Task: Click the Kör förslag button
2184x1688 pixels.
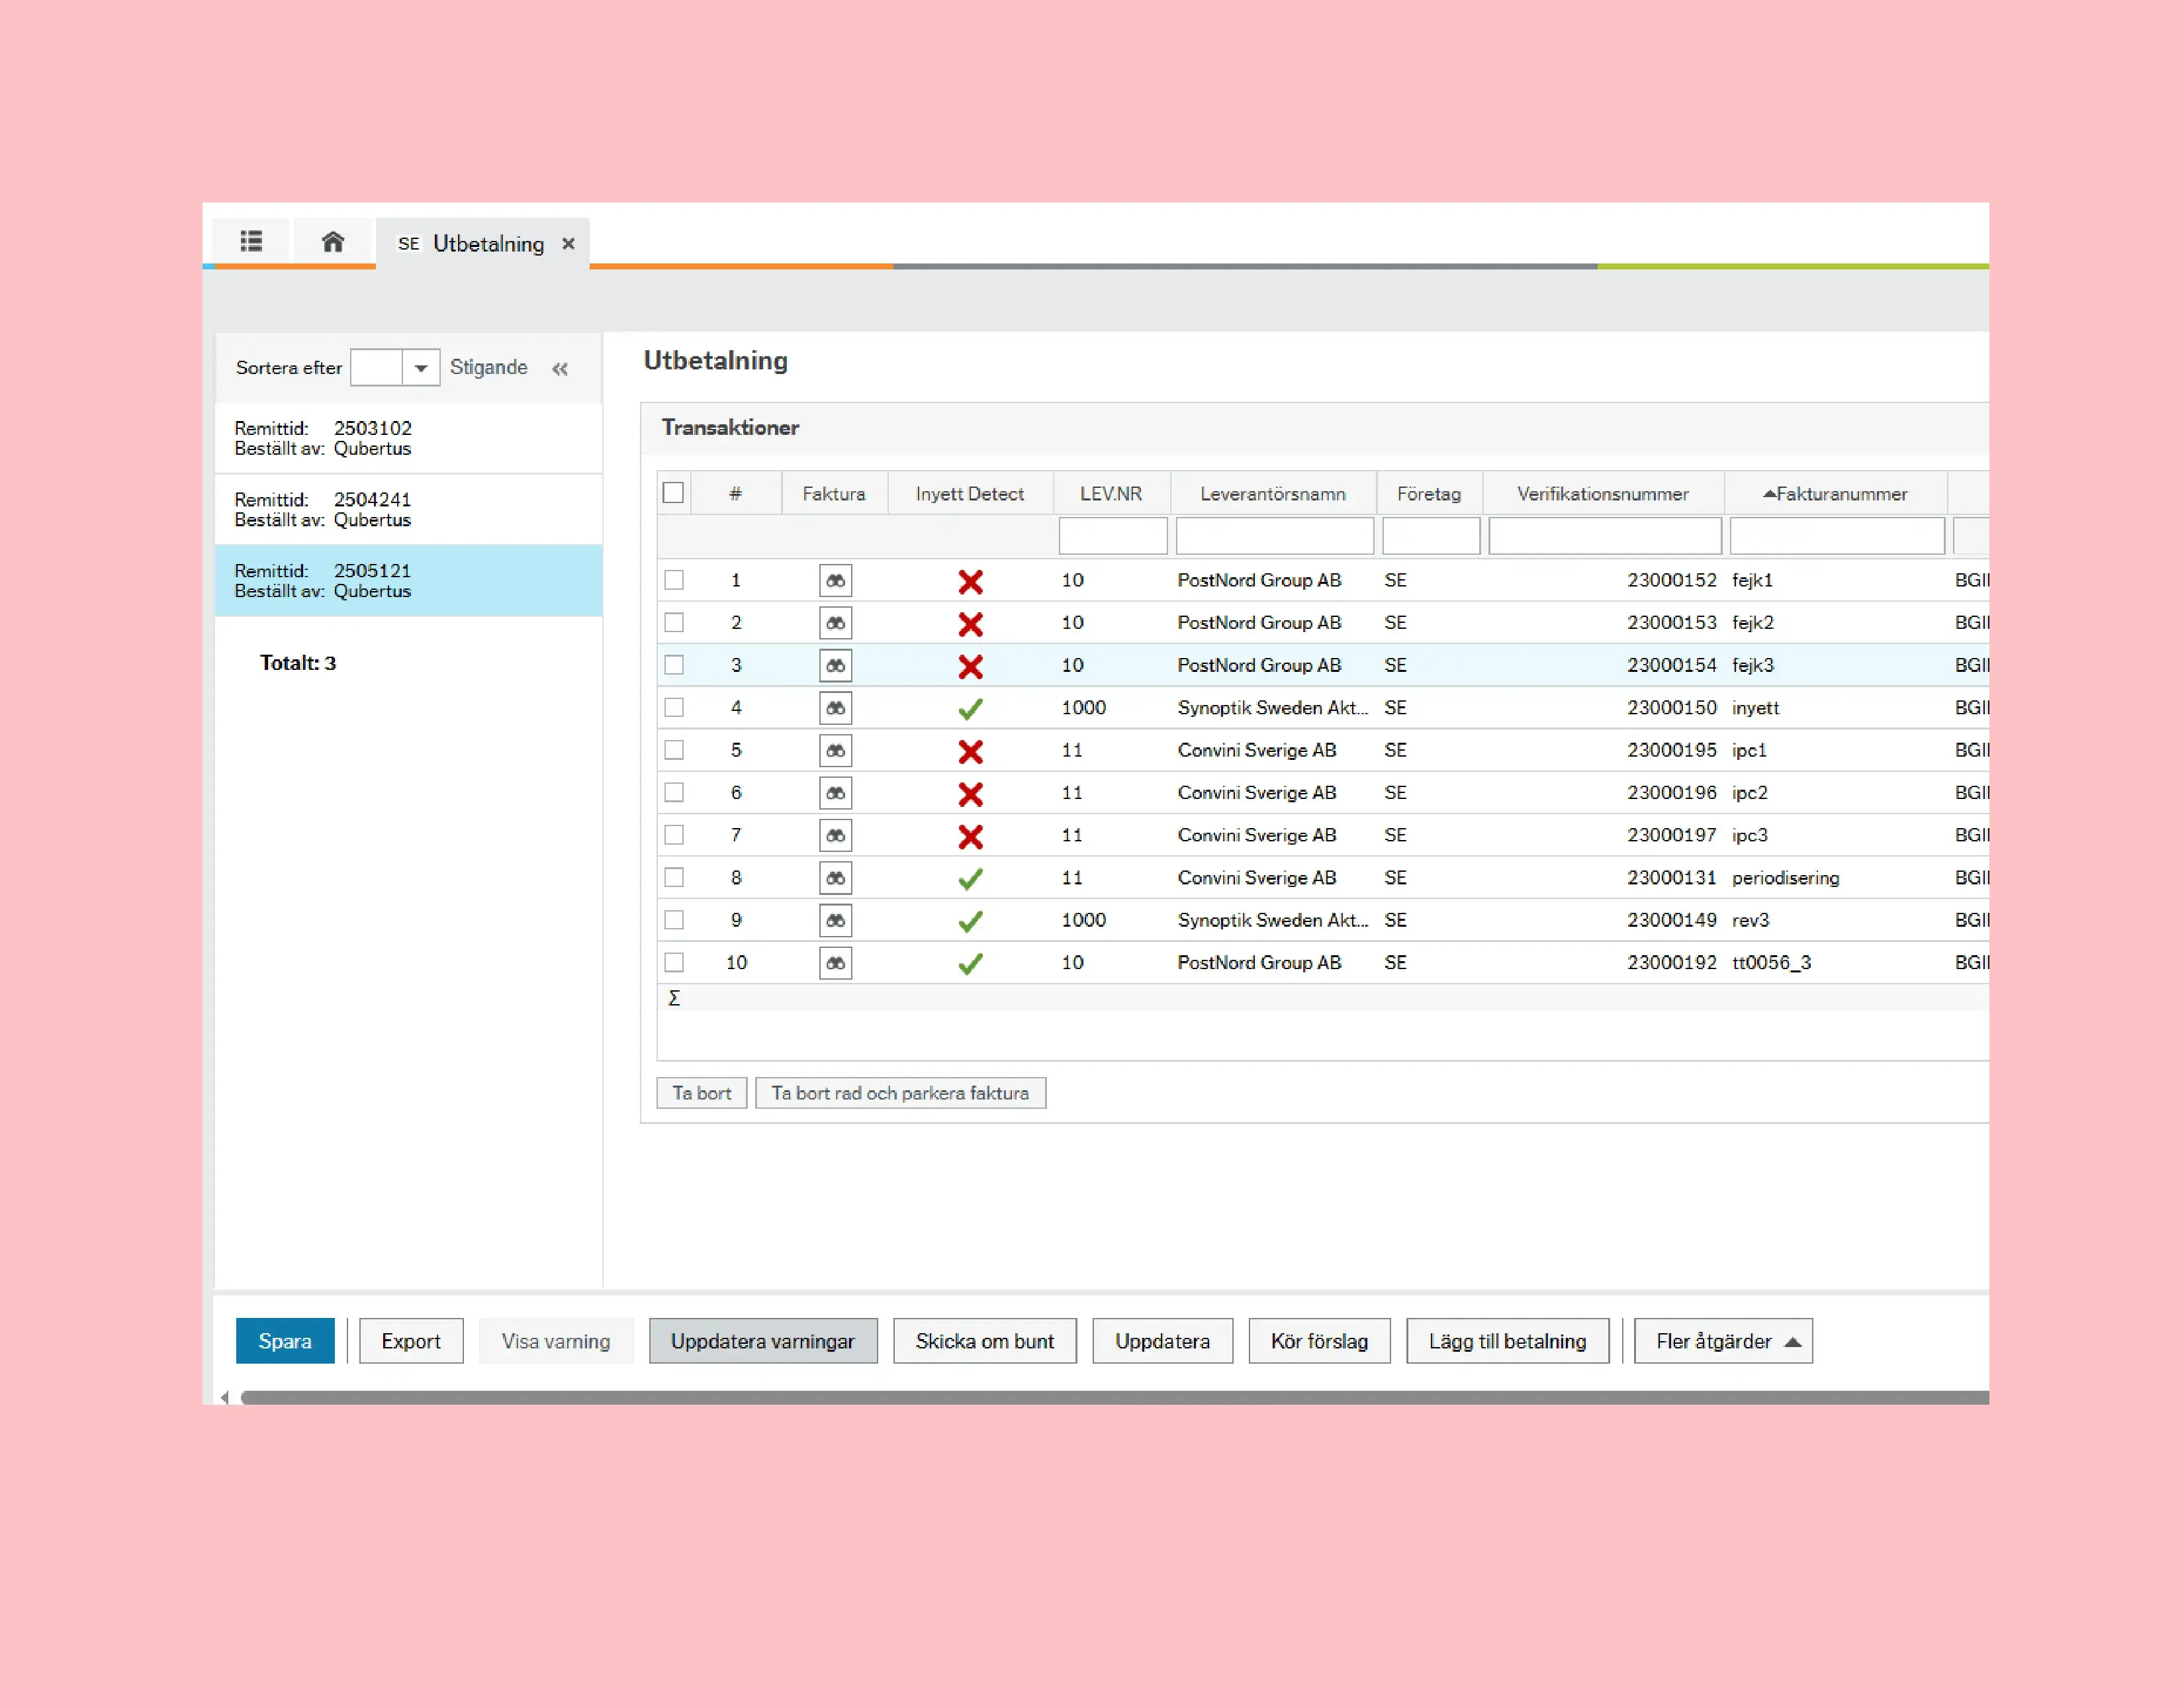Action: (1319, 1341)
